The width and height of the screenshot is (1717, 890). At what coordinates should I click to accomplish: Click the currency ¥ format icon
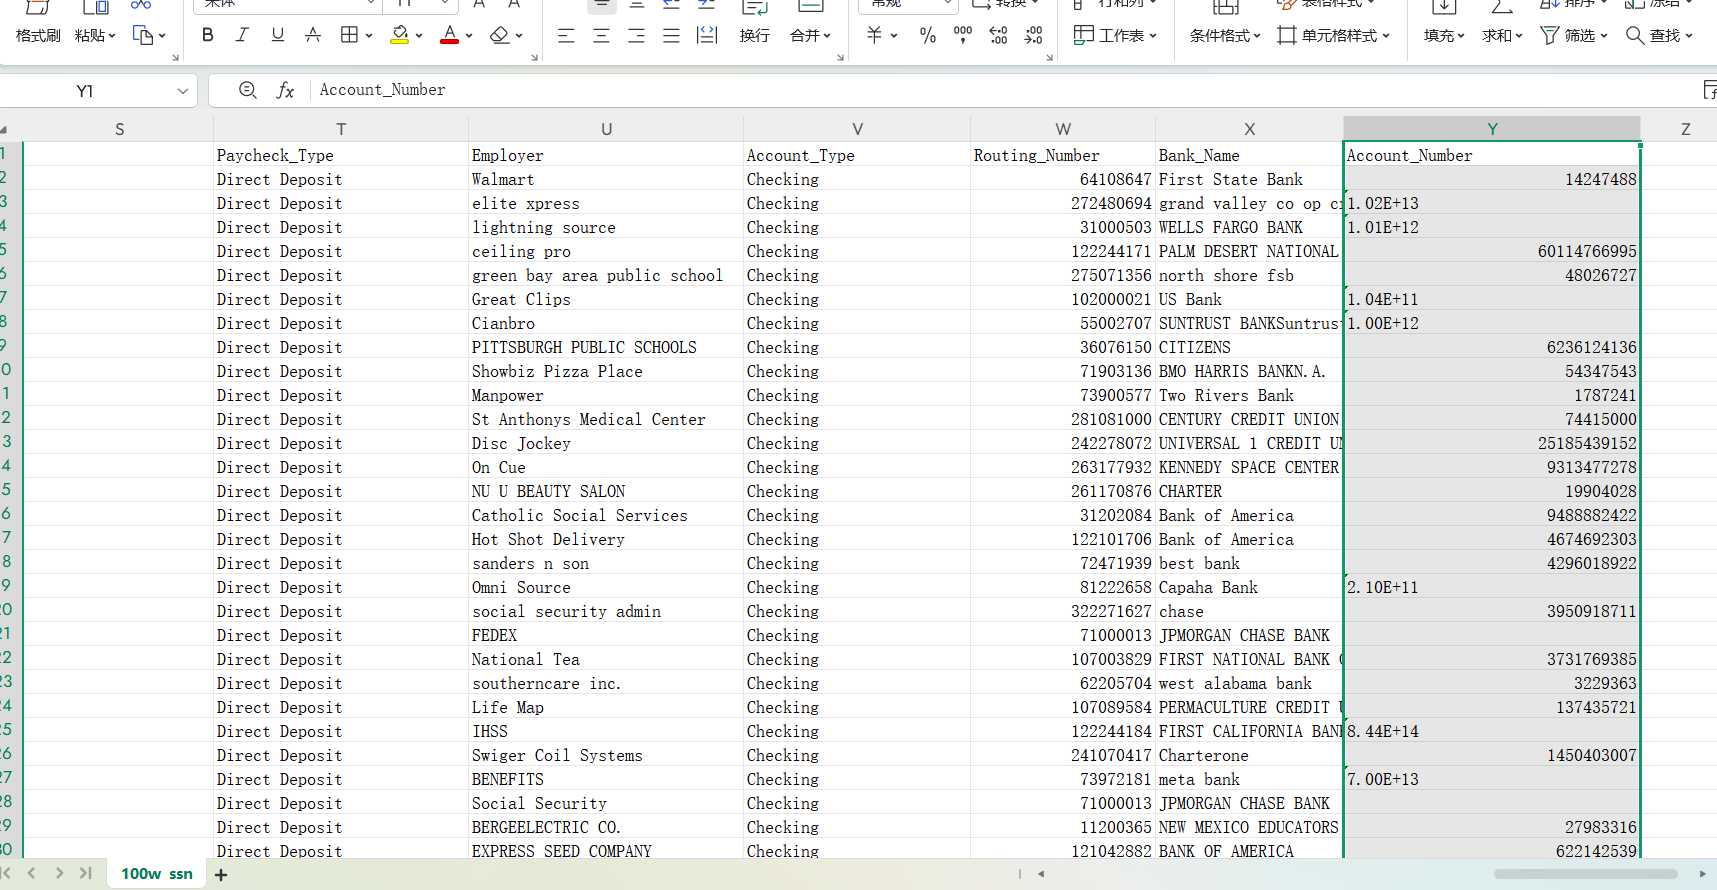click(x=874, y=35)
